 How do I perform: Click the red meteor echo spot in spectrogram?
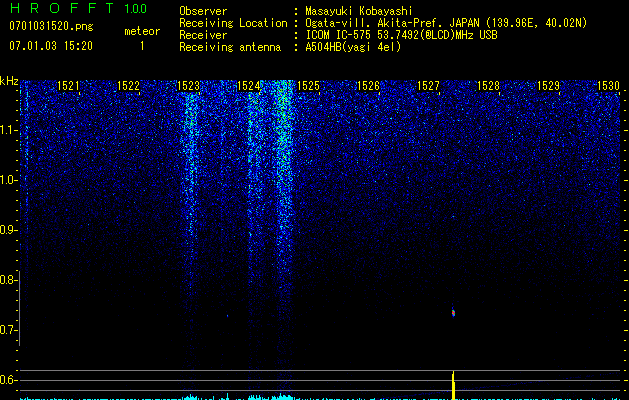coord(453,313)
